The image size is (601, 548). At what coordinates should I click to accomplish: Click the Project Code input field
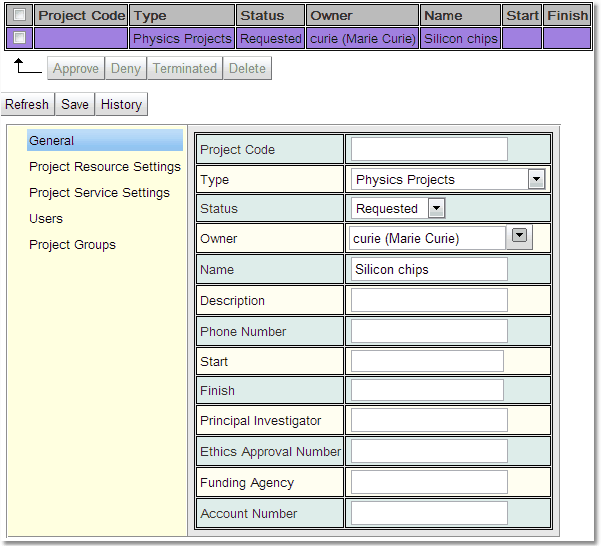tap(429, 150)
